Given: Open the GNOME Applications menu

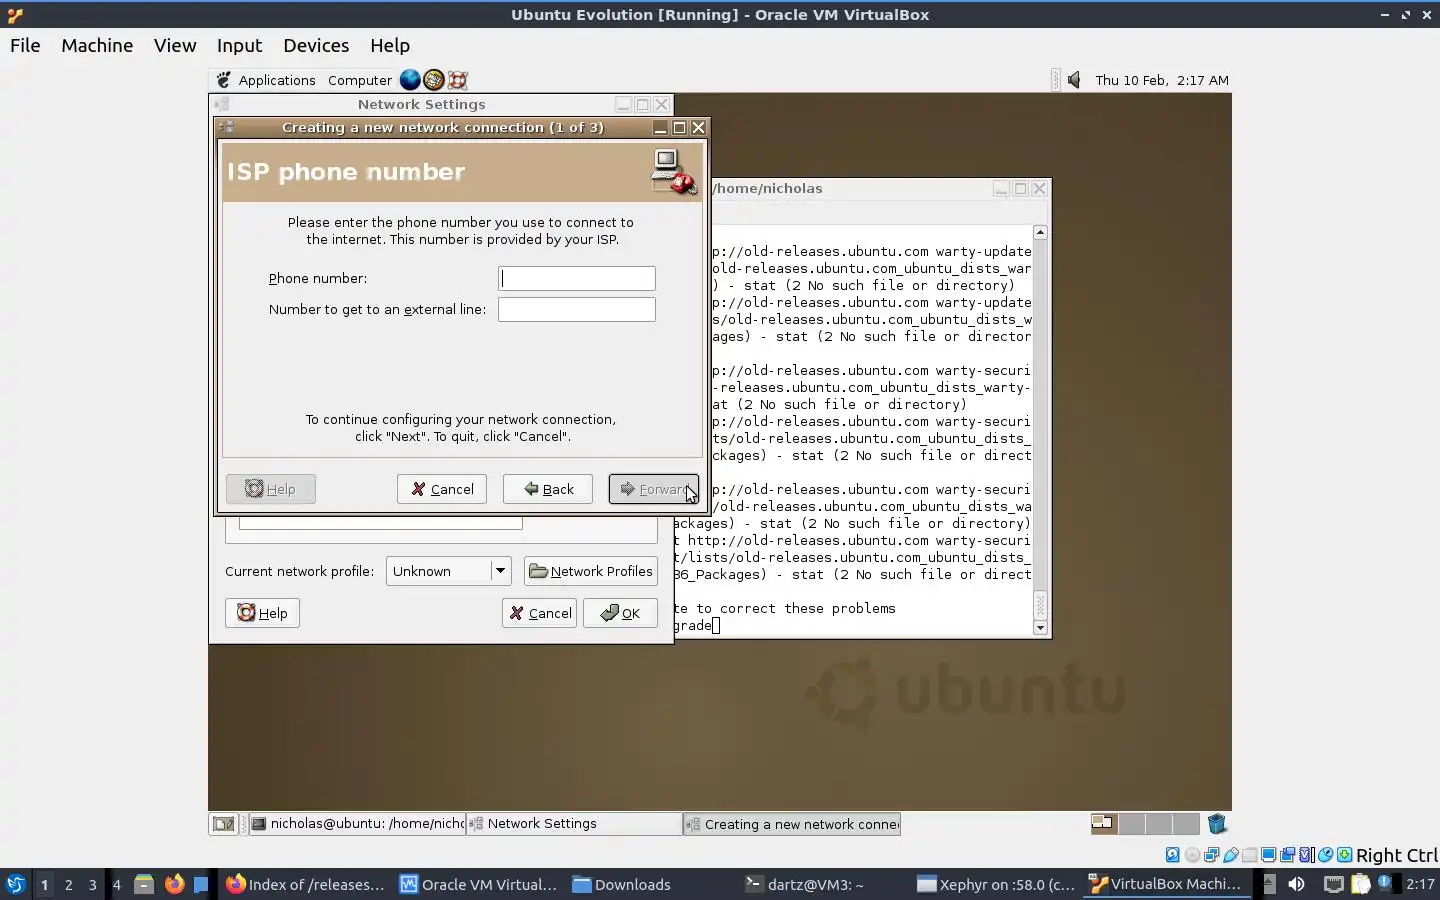Looking at the screenshot, I should (x=266, y=80).
